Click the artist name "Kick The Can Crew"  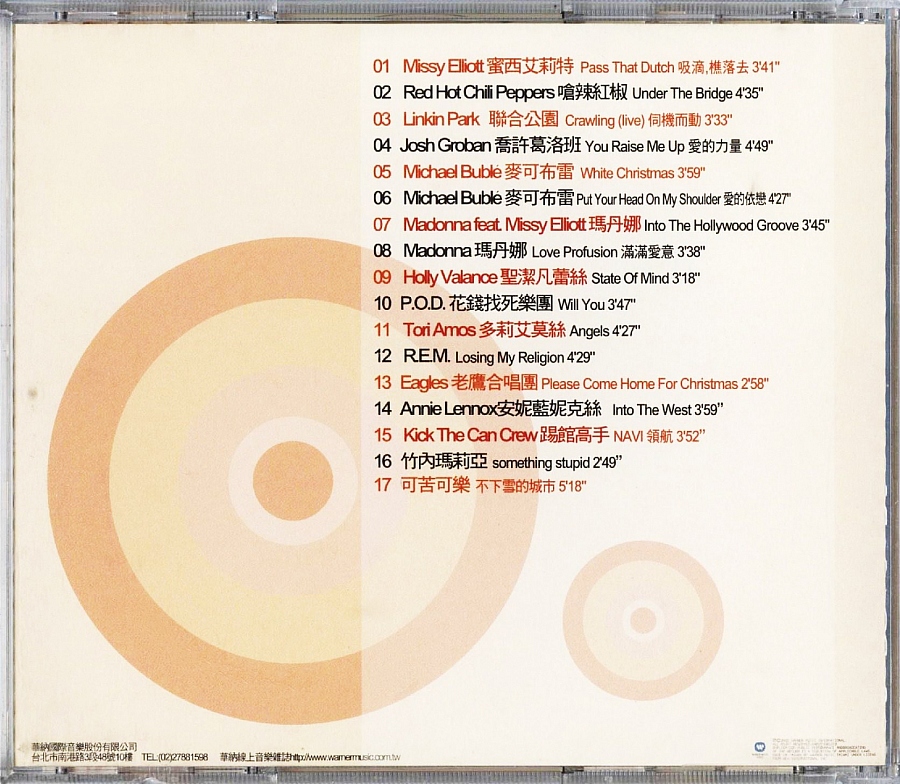(x=470, y=436)
